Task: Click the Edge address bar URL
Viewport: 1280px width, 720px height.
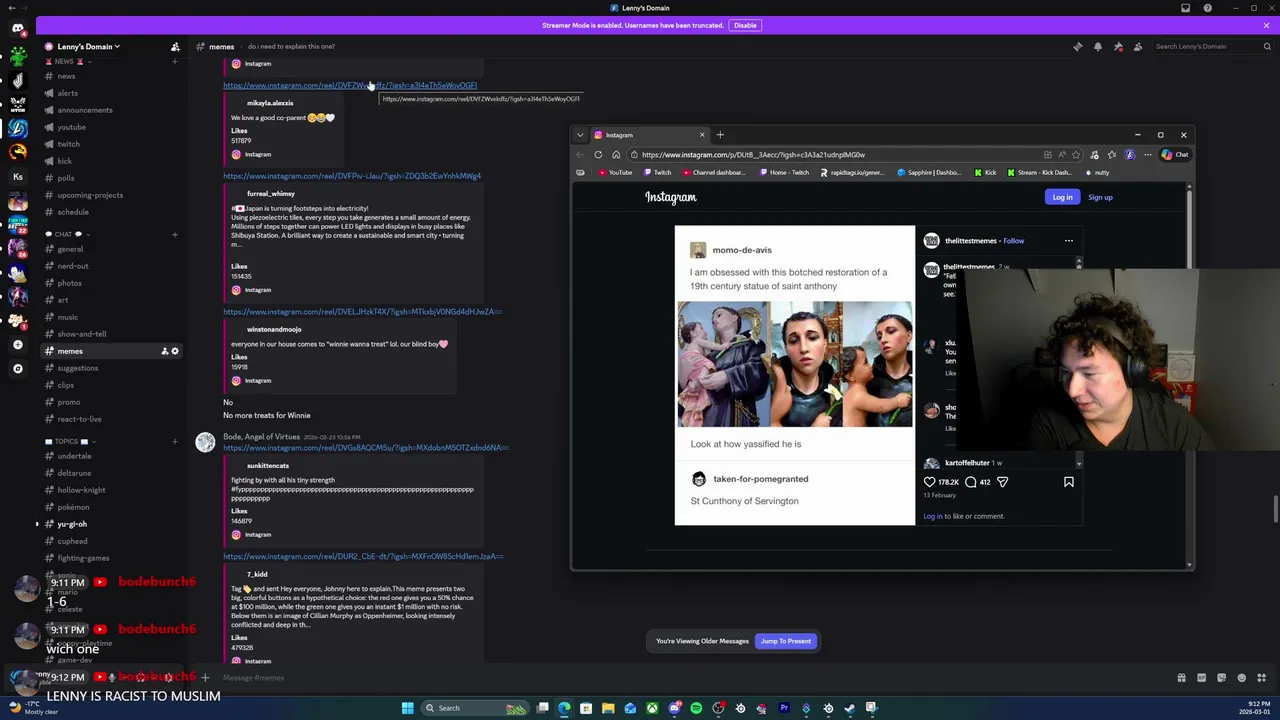Action: [753, 155]
